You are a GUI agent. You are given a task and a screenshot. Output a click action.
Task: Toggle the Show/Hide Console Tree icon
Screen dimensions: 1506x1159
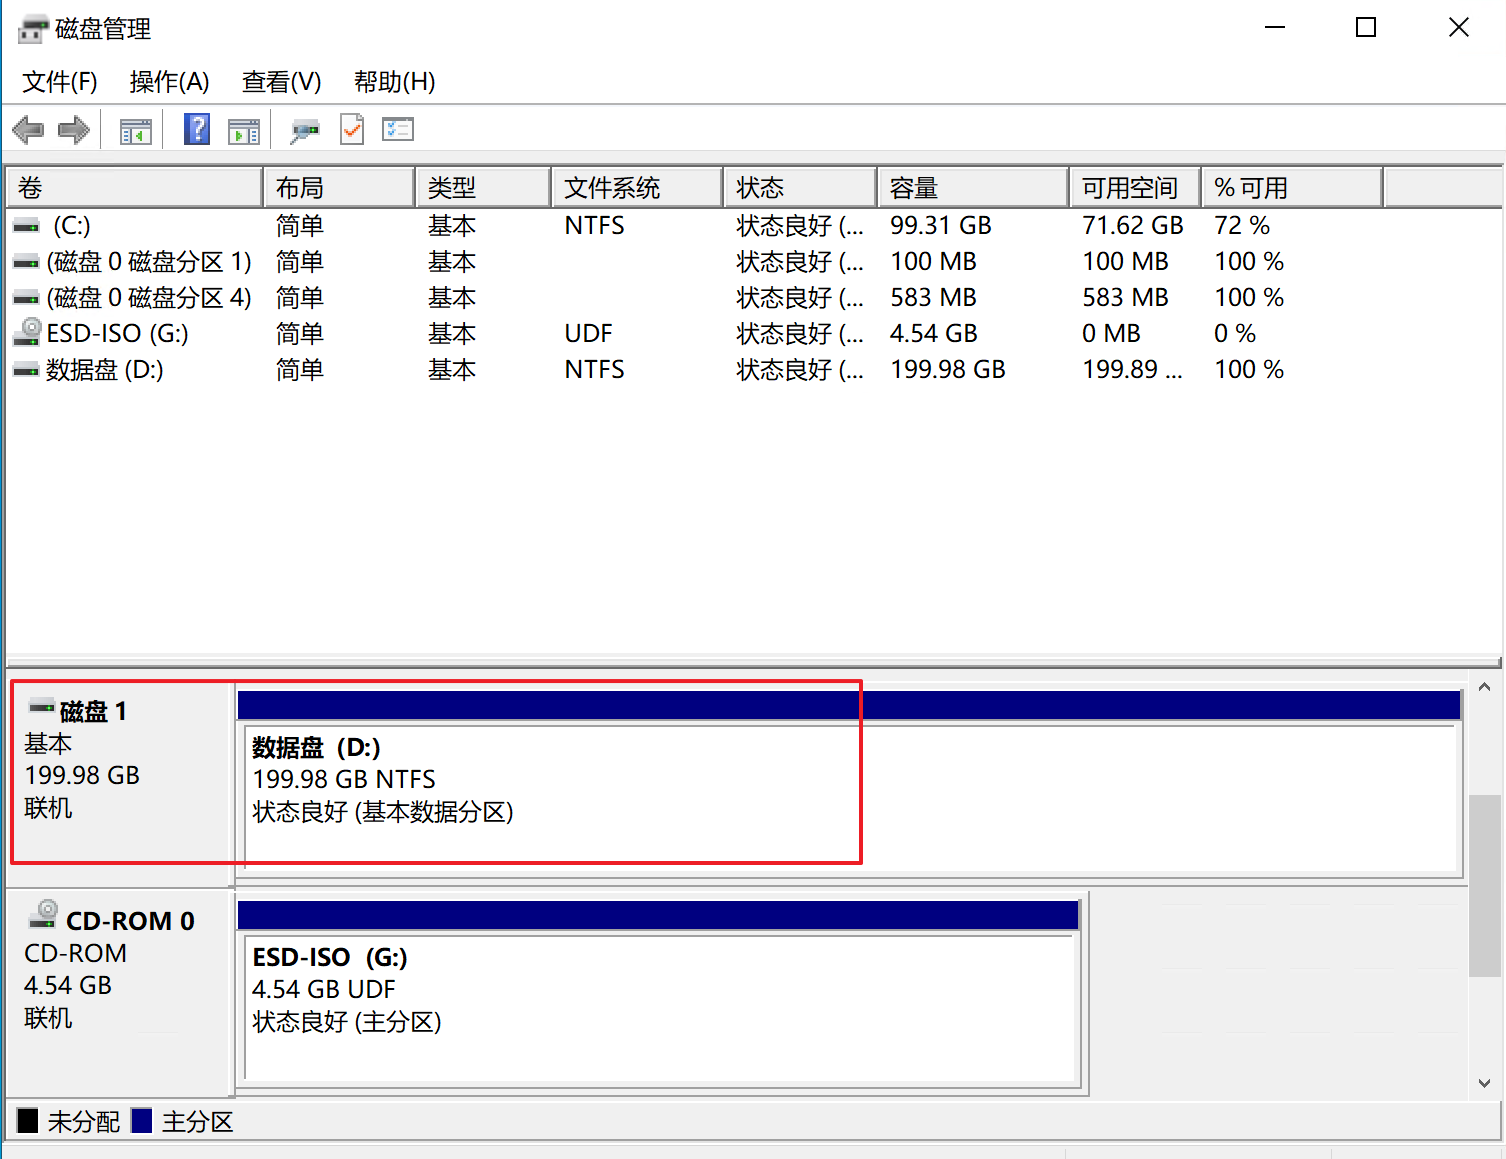(135, 131)
